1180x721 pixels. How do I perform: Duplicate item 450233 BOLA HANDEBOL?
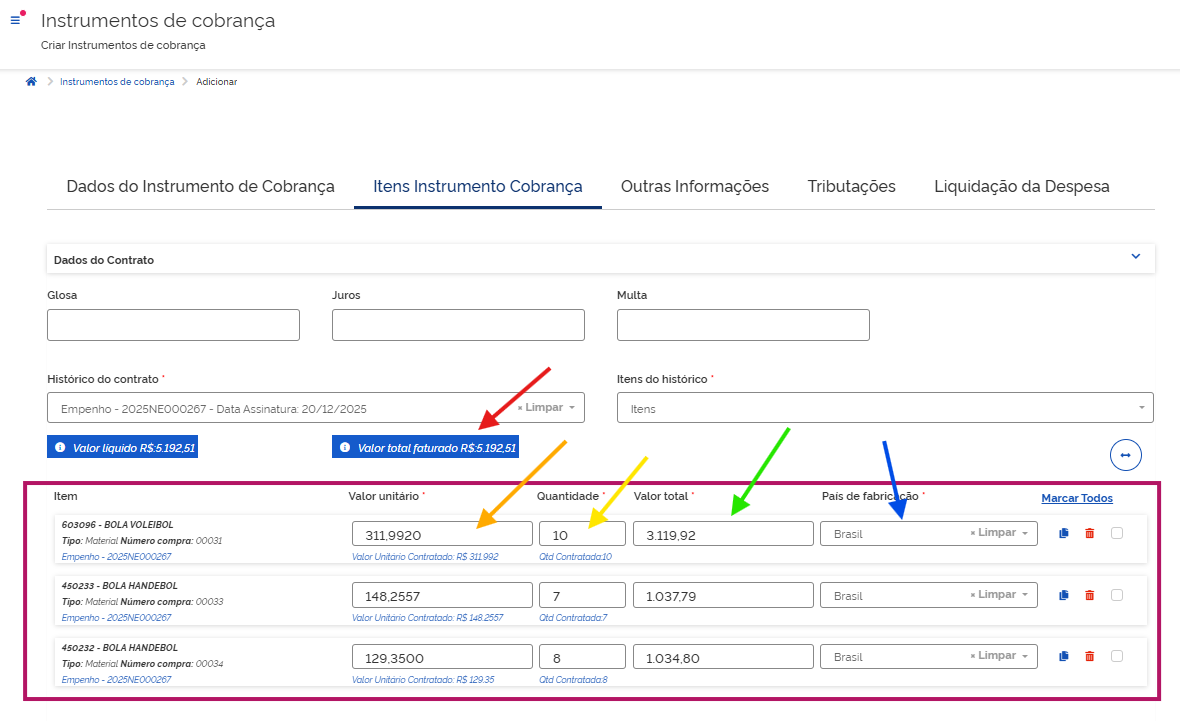point(1064,595)
